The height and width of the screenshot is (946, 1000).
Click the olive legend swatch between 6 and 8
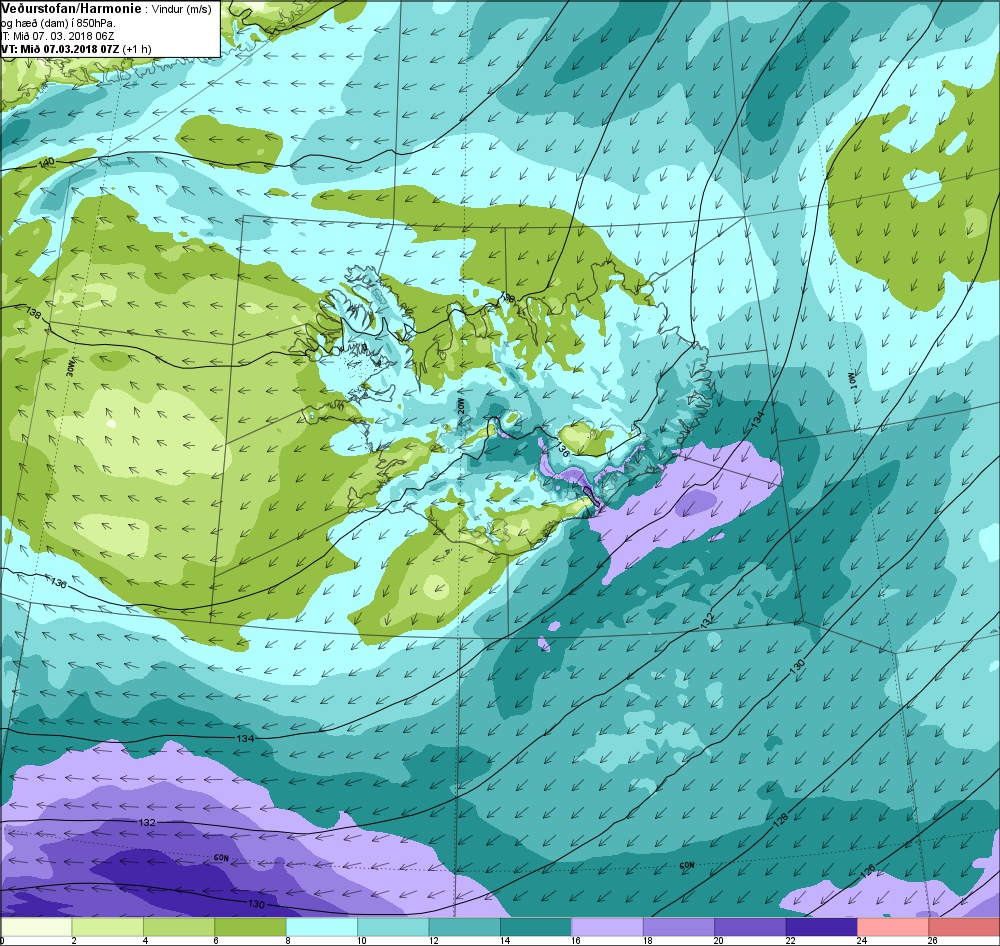[251, 926]
